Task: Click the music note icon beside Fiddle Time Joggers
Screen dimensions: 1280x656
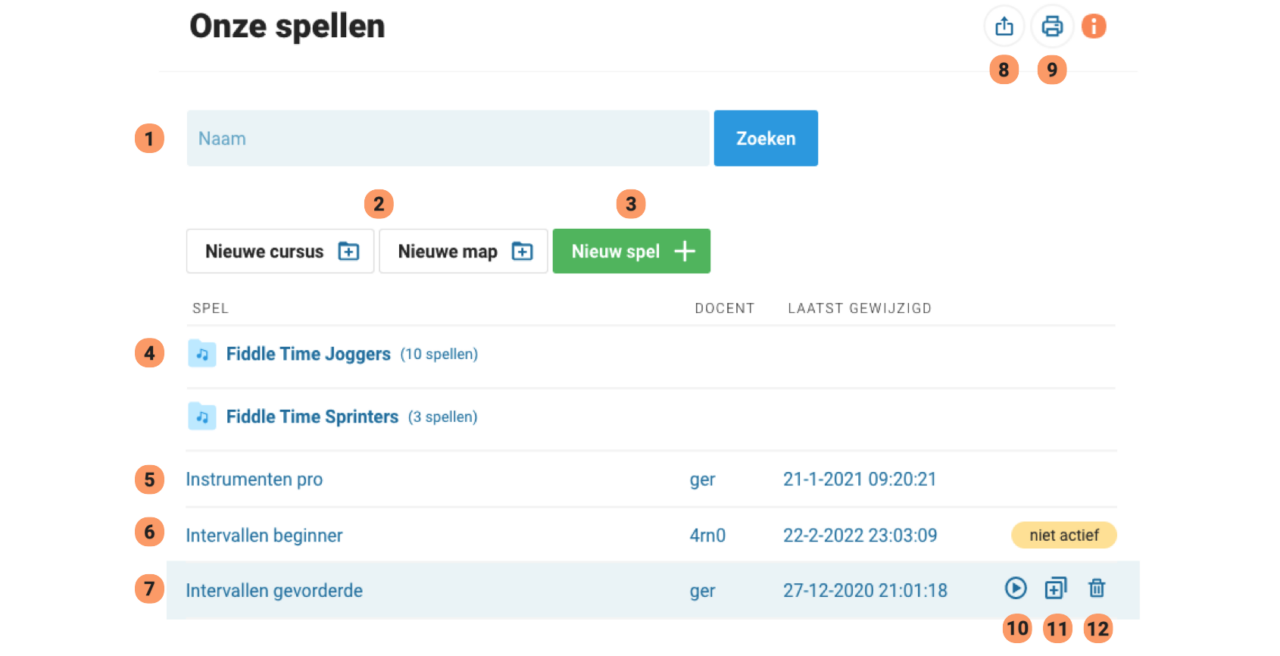Action: coord(202,353)
